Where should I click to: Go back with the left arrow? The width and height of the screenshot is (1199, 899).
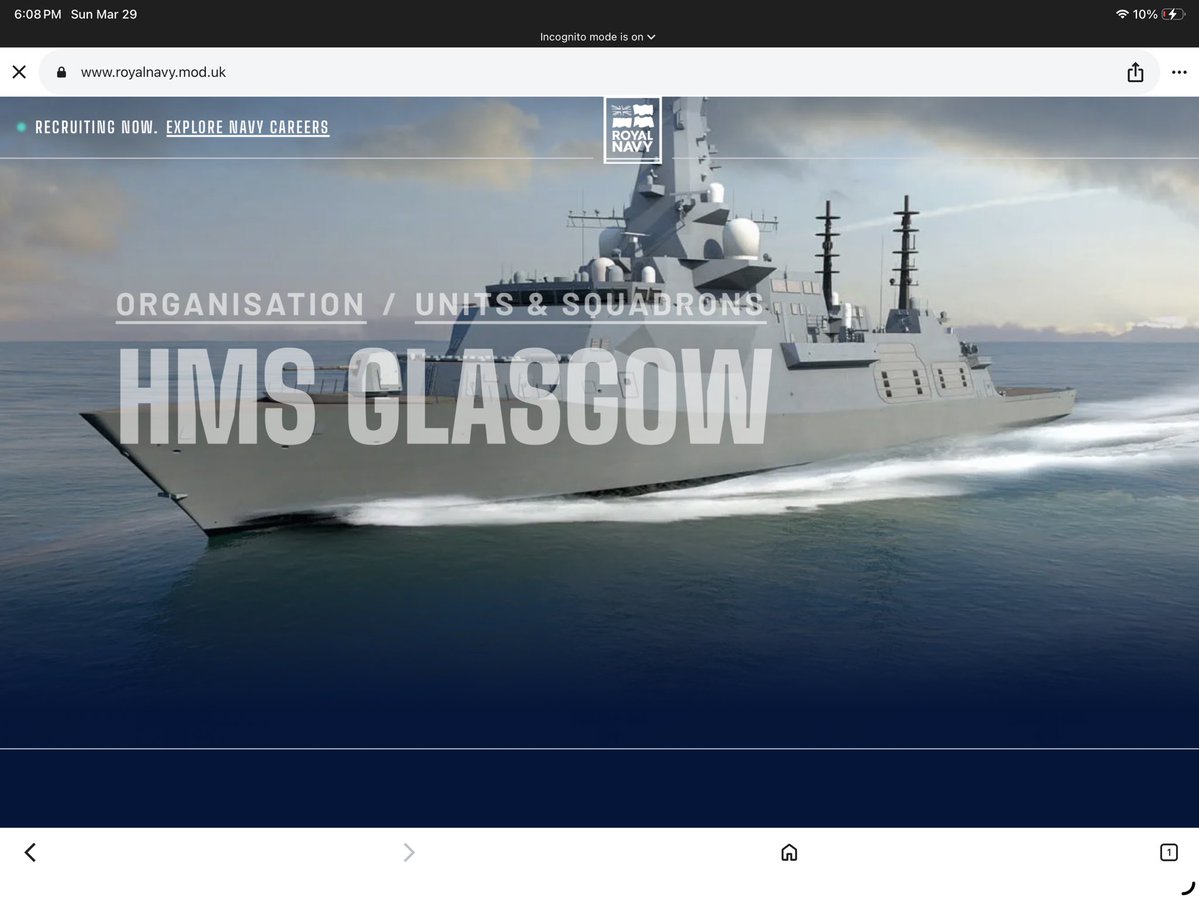(x=30, y=852)
